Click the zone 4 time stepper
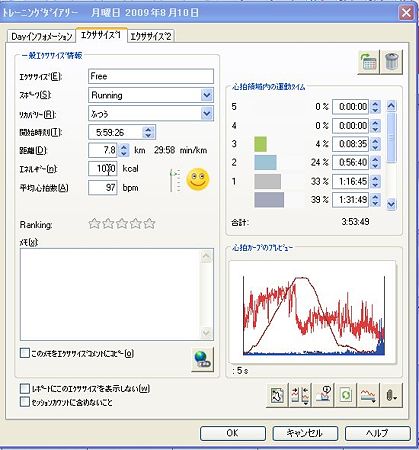Screen dimensions: 419x450 pyautogui.click(x=375, y=125)
